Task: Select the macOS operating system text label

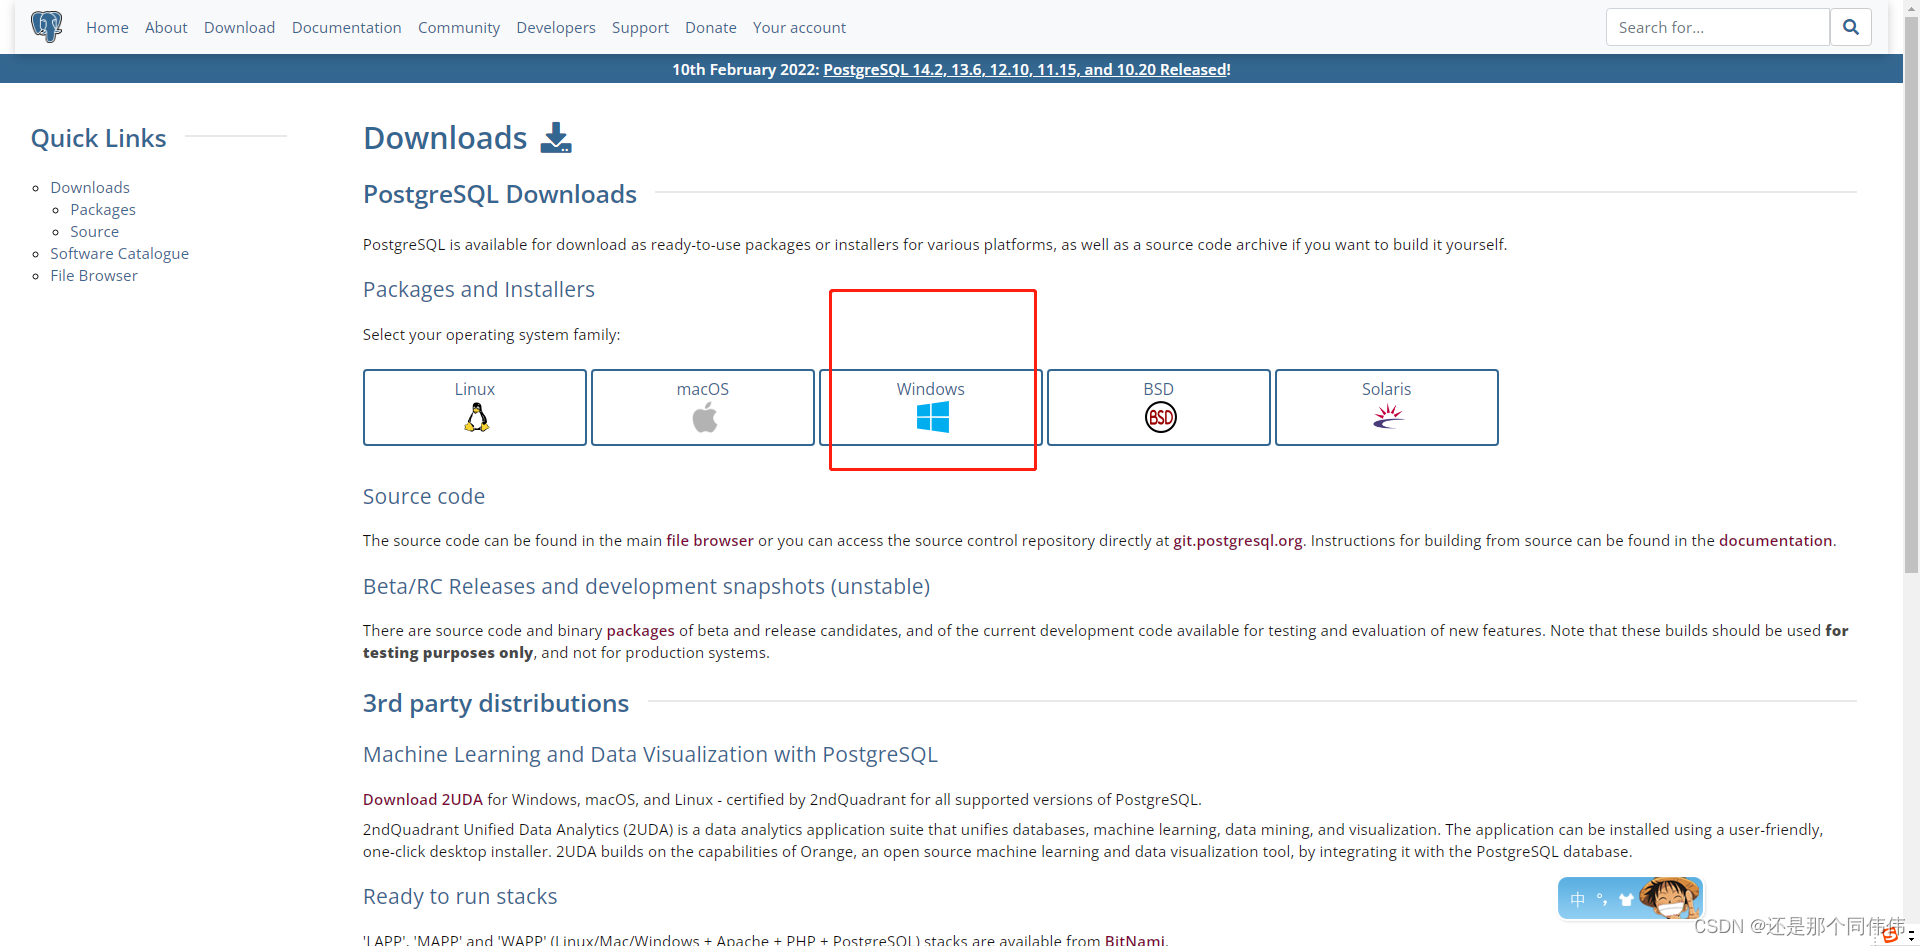Action: (703, 389)
